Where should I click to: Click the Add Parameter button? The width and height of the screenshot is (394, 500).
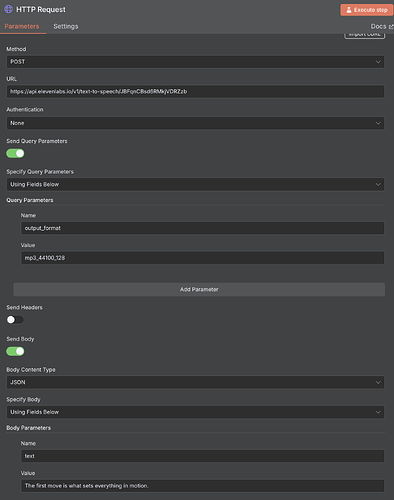coord(199,289)
